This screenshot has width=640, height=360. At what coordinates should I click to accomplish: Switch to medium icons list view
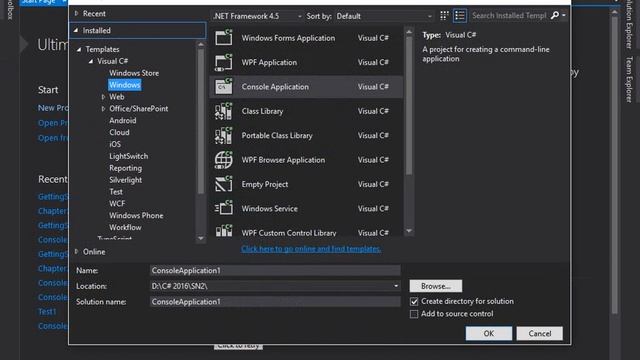[460, 16]
